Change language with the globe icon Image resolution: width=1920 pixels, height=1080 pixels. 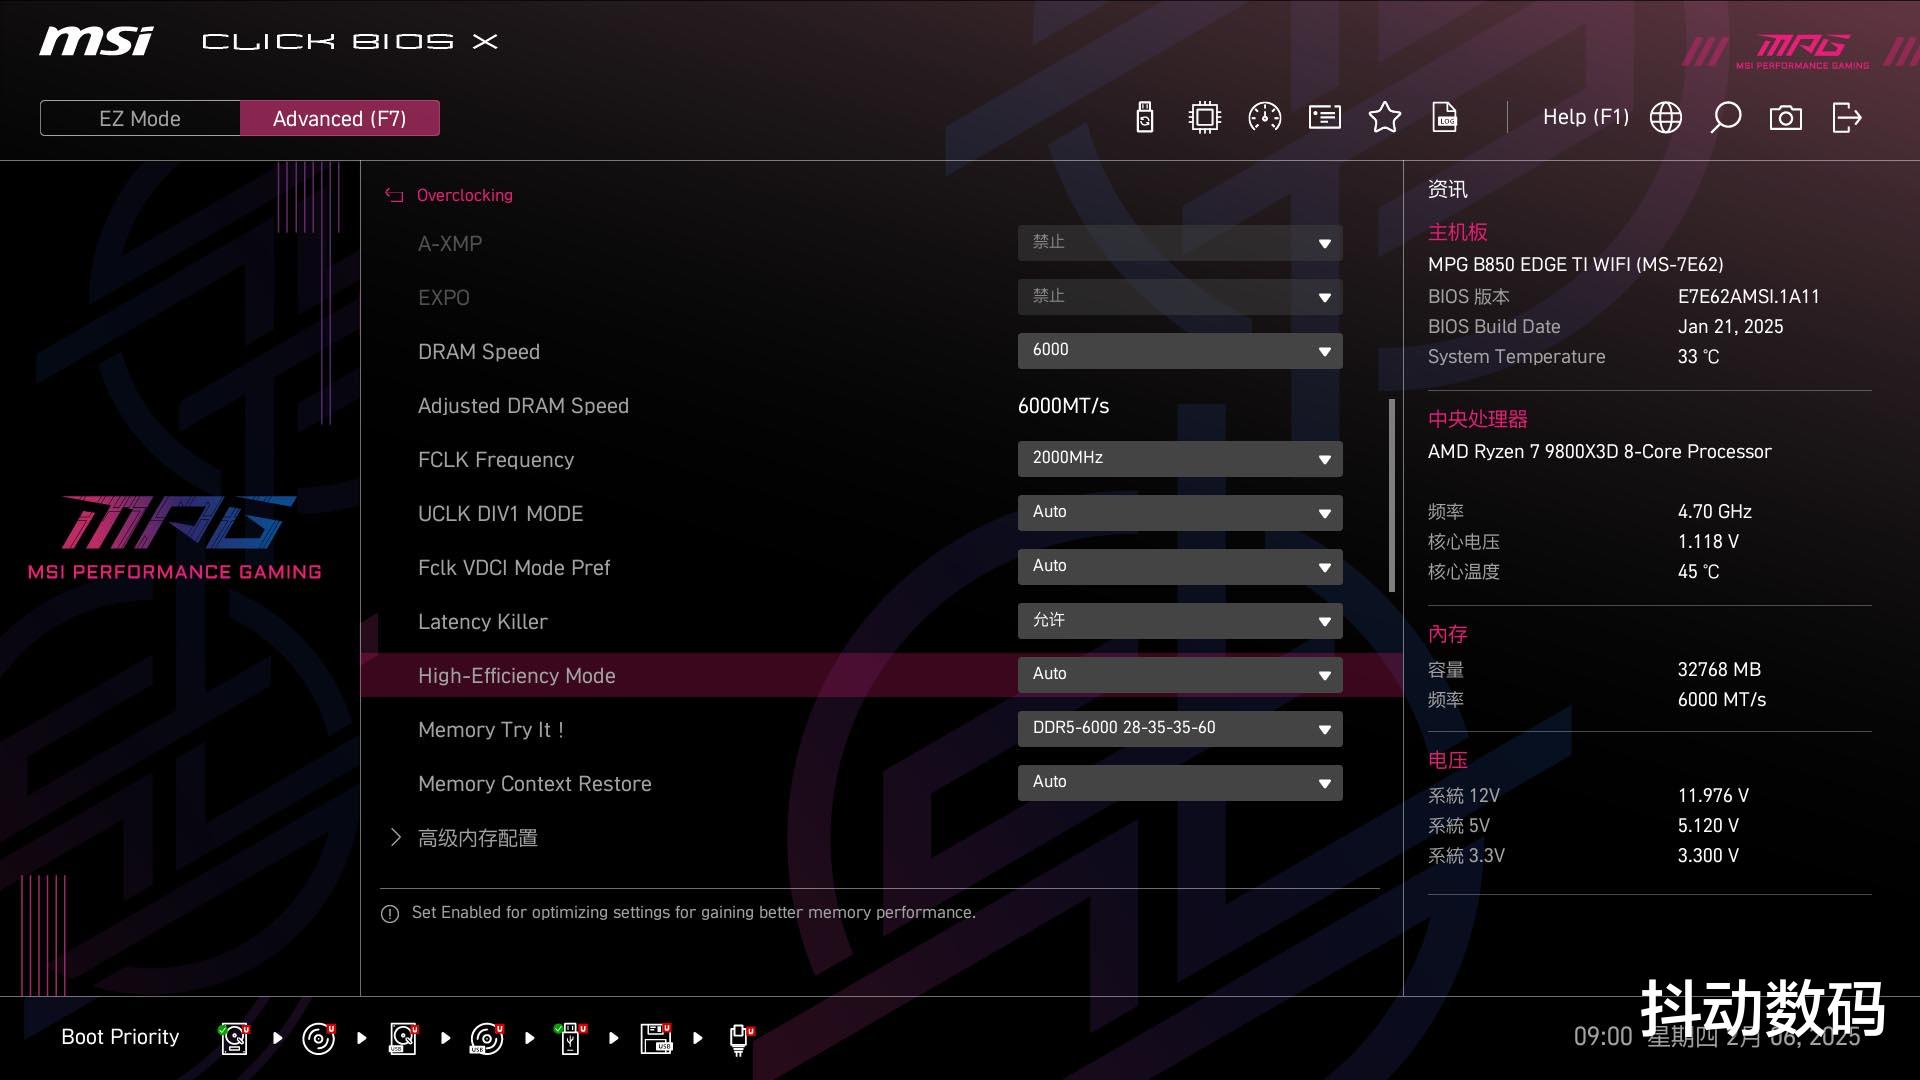1666,118
